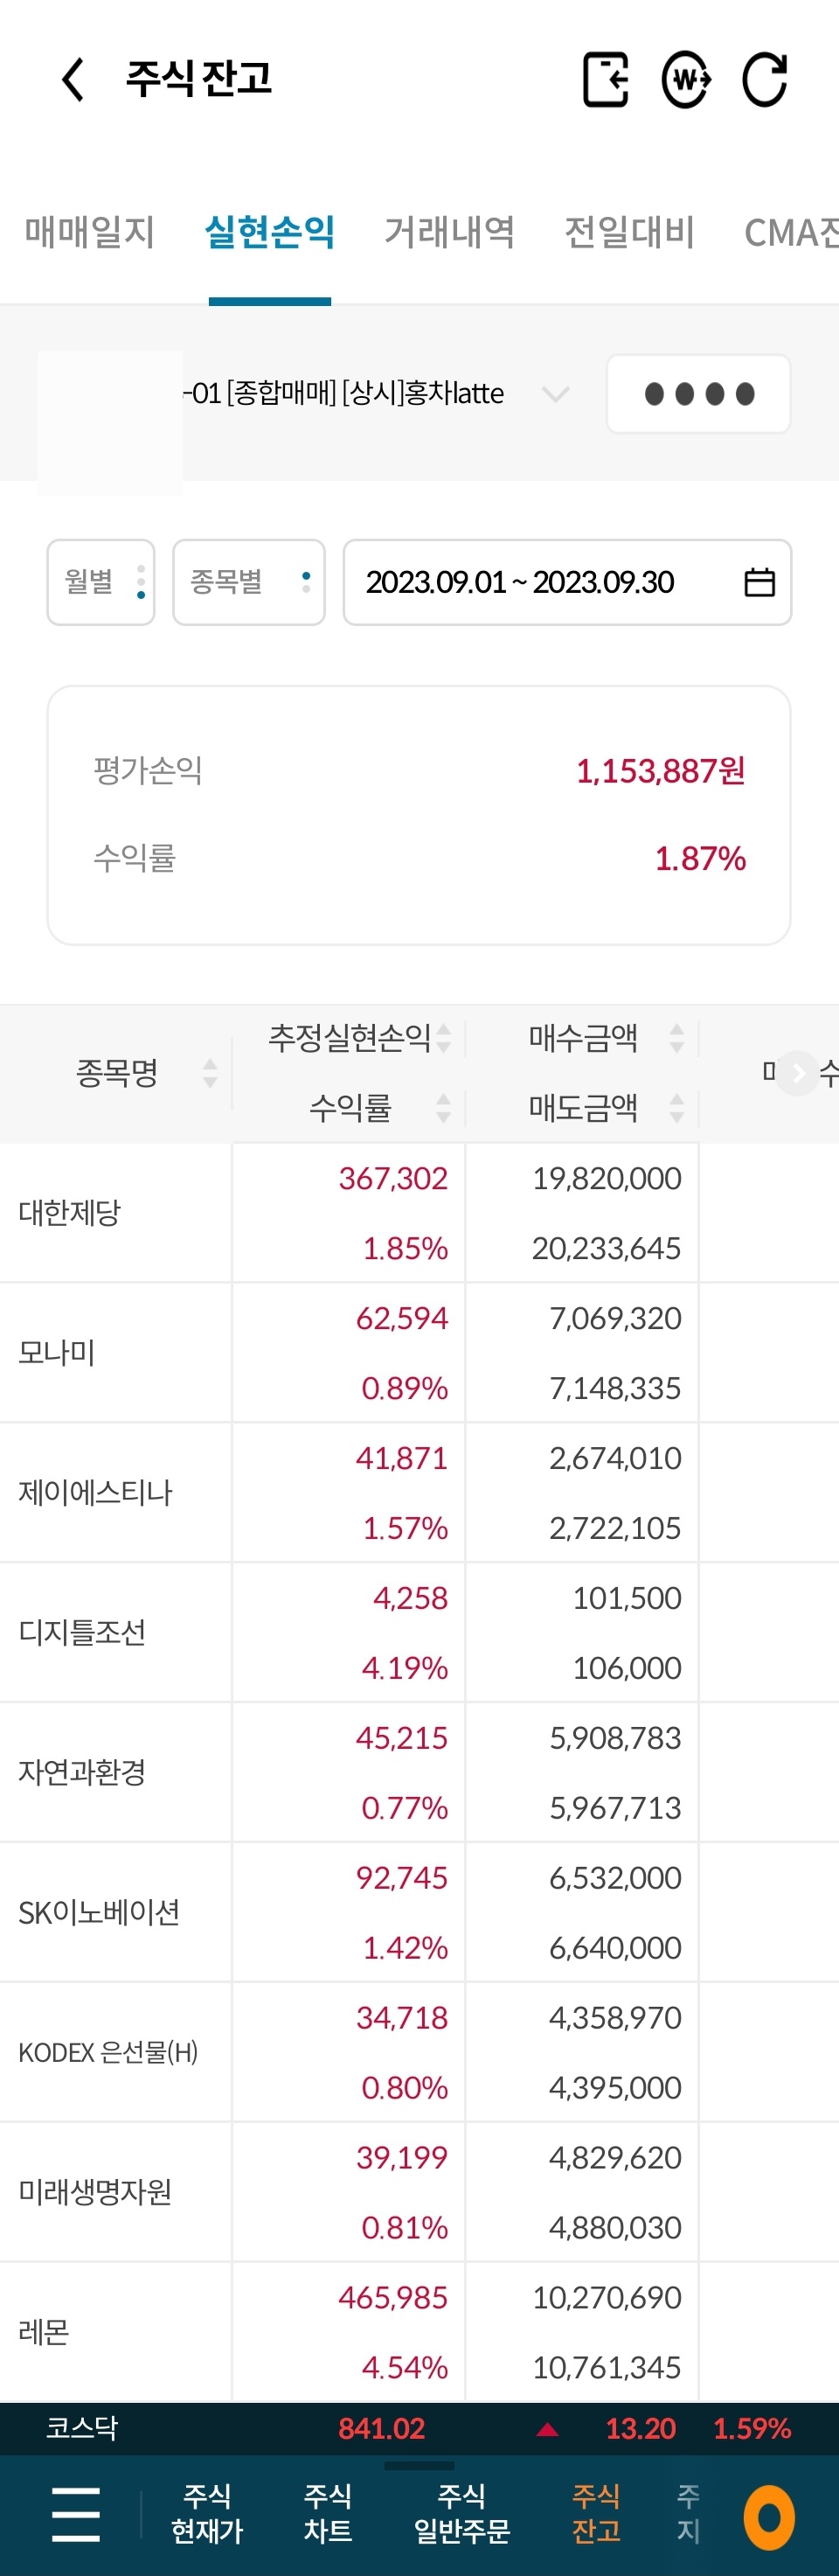The height and width of the screenshot is (2576, 839).
Task: Open the hamburger menu at bottom
Action: pos(76,2514)
